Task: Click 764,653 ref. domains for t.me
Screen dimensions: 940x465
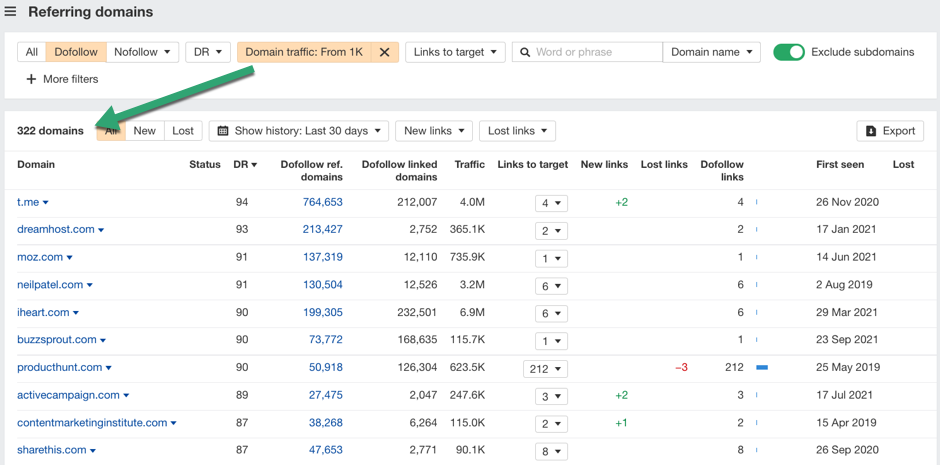Action: pyautogui.click(x=323, y=203)
